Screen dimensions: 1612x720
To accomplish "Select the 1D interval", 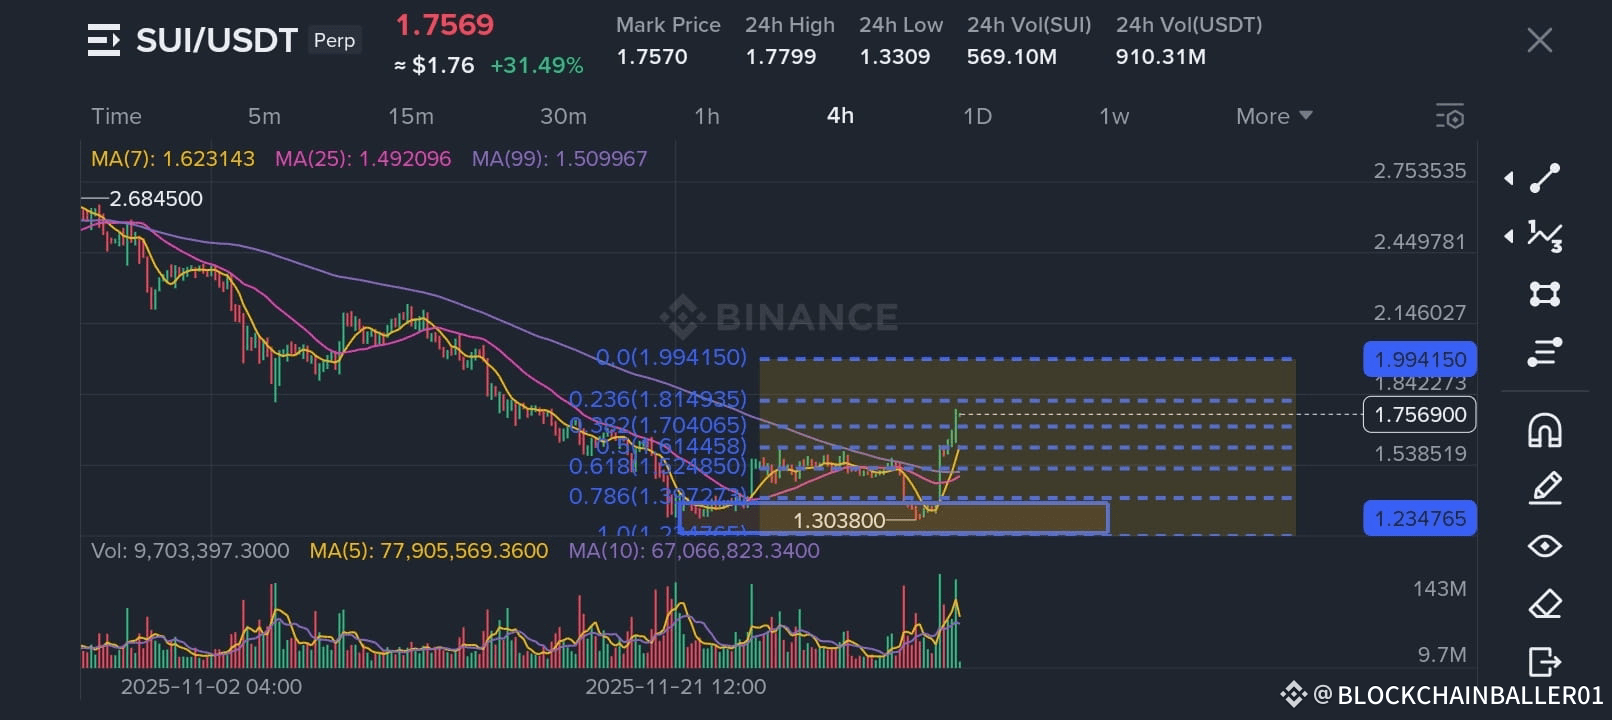I will pyautogui.click(x=977, y=116).
